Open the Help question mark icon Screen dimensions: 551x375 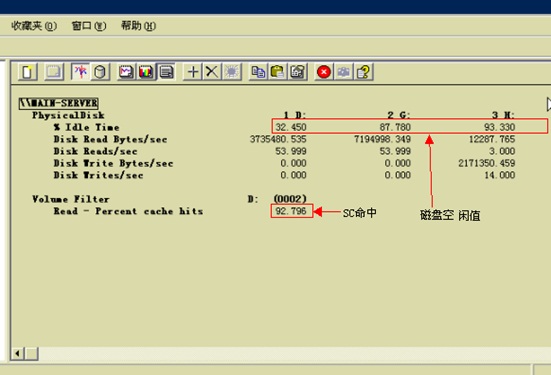[363, 72]
